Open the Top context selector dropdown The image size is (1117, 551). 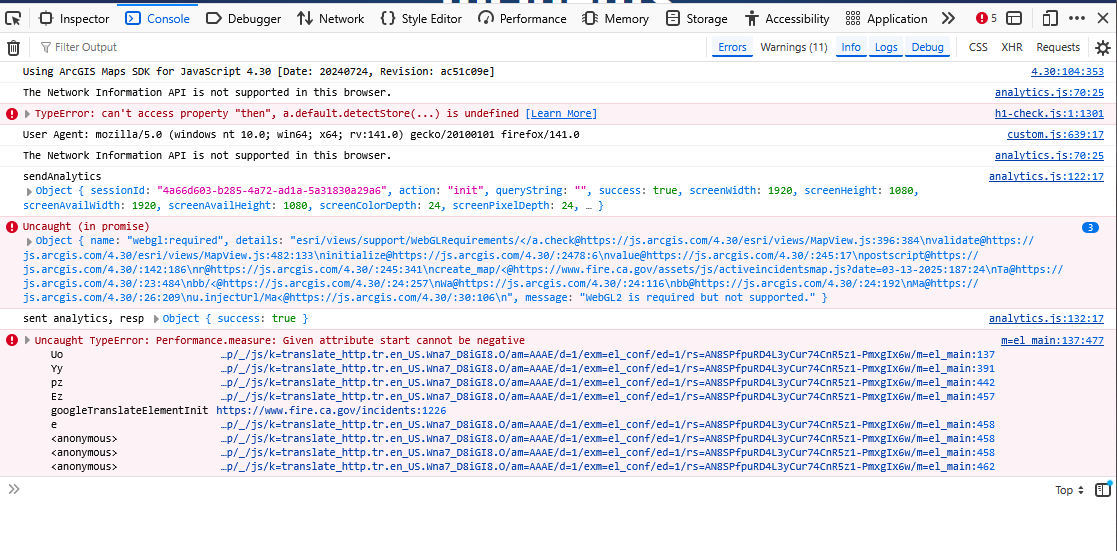1069,490
